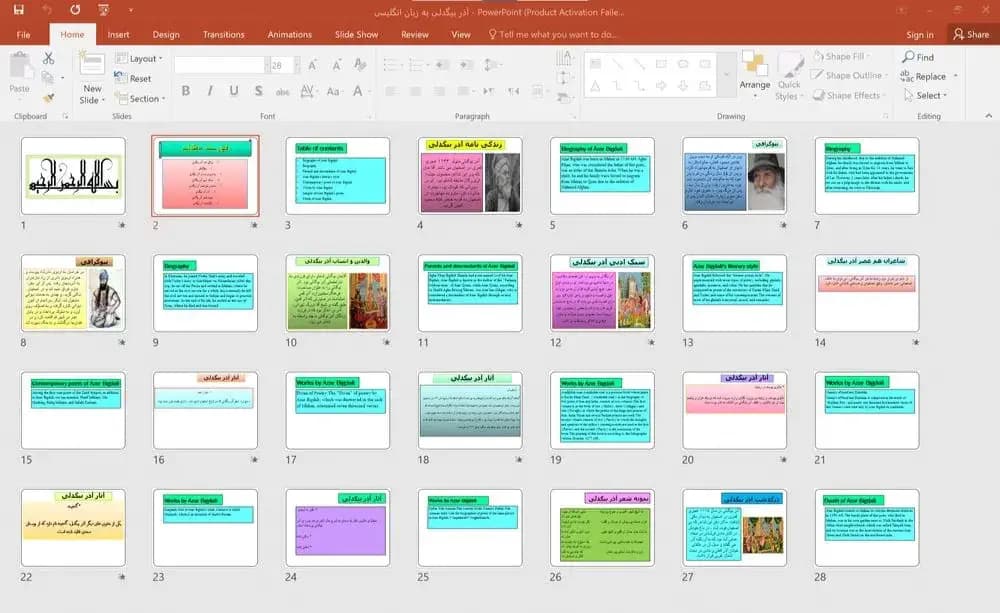The image size is (1000, 613).
Task: Switch to the Transitions tab
Action: [223, 34]
